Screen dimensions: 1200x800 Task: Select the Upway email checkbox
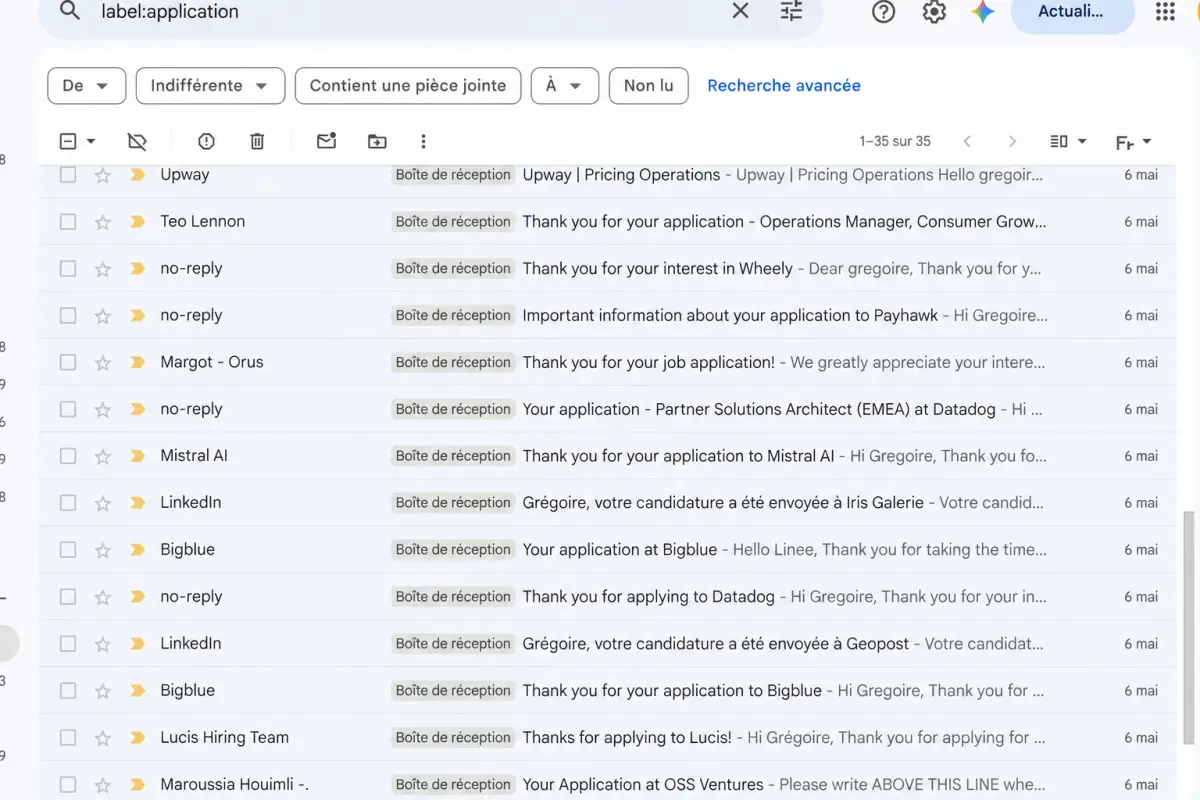click(x=68, y=175)
